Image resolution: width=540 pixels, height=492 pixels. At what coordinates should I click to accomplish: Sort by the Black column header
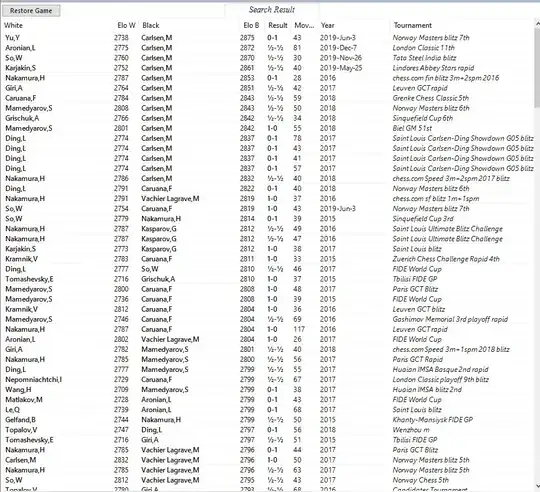click(x=151, y=25)
